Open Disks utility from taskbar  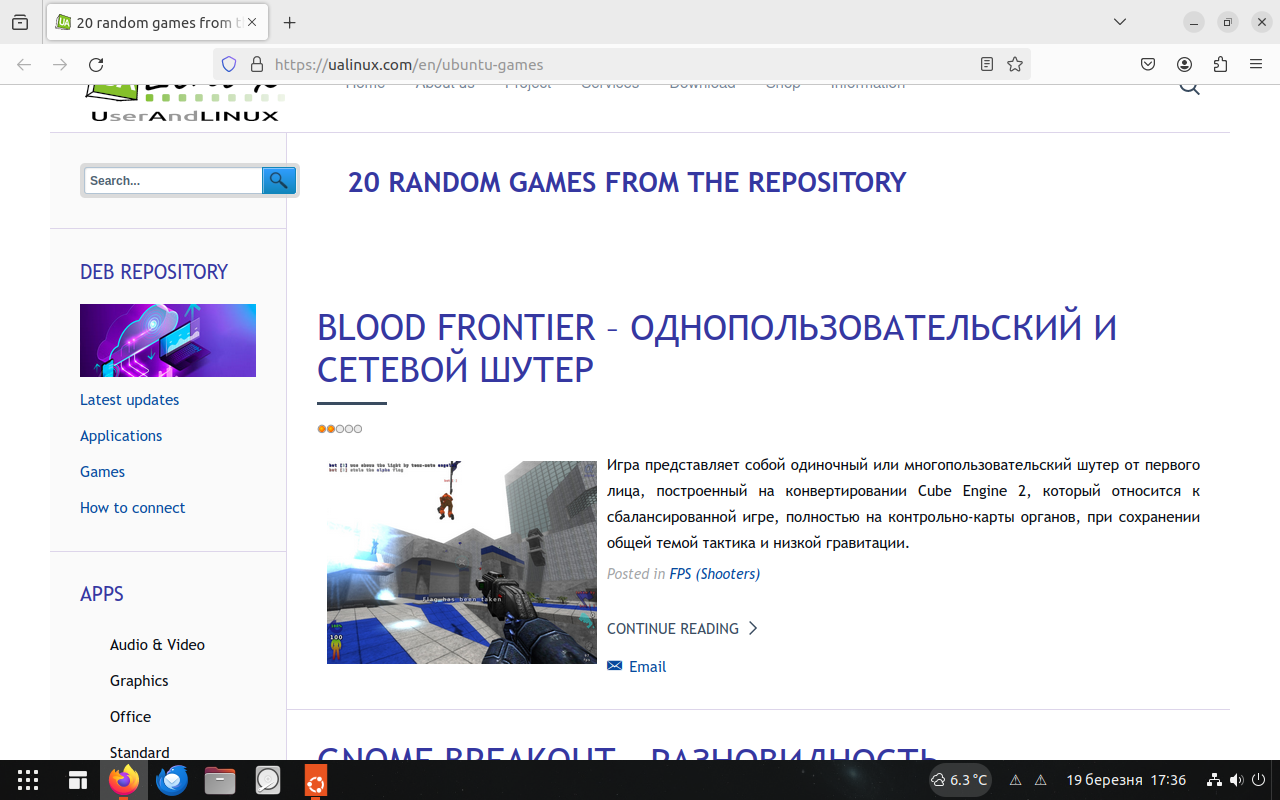point(268,780)
